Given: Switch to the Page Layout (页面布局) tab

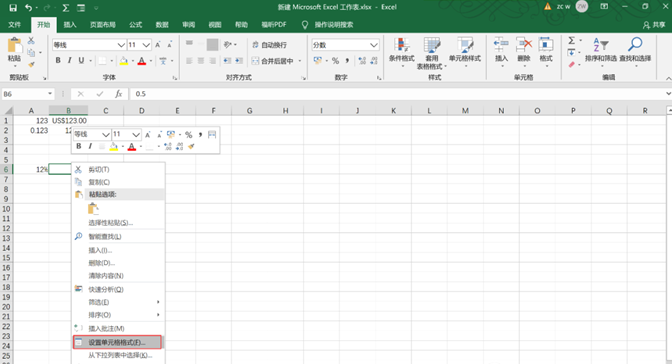Looking at the screenshot, I should click(x=102, y=25).
